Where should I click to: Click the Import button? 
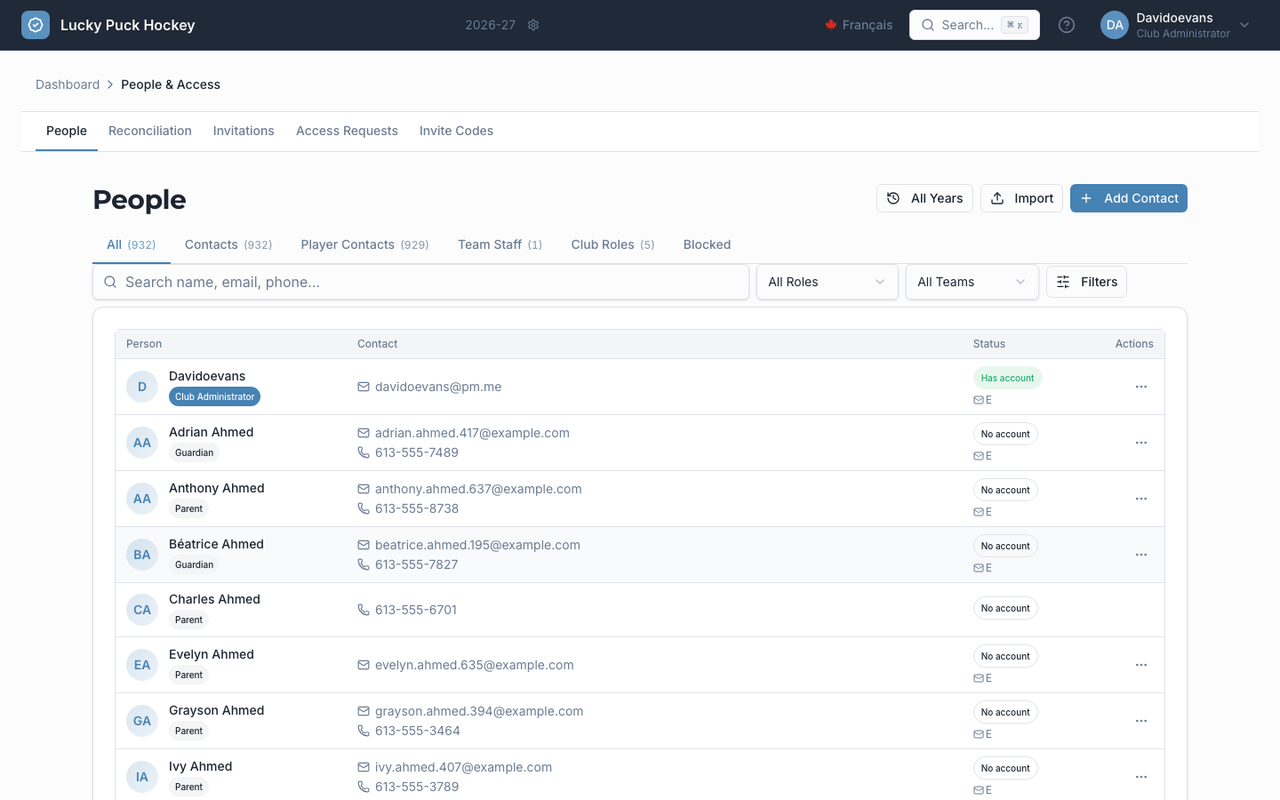pyautogui.click(x=1021, y=198)
